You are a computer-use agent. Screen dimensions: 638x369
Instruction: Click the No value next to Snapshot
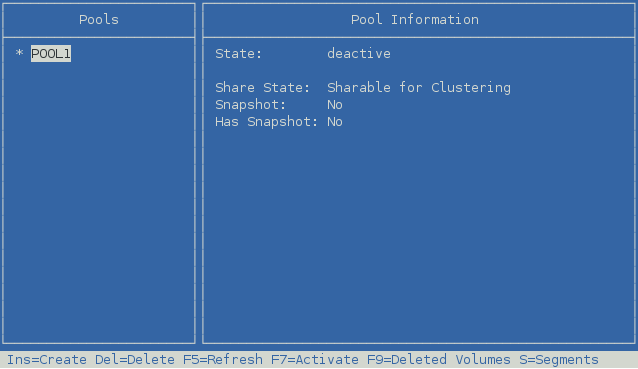coord(335,105)
